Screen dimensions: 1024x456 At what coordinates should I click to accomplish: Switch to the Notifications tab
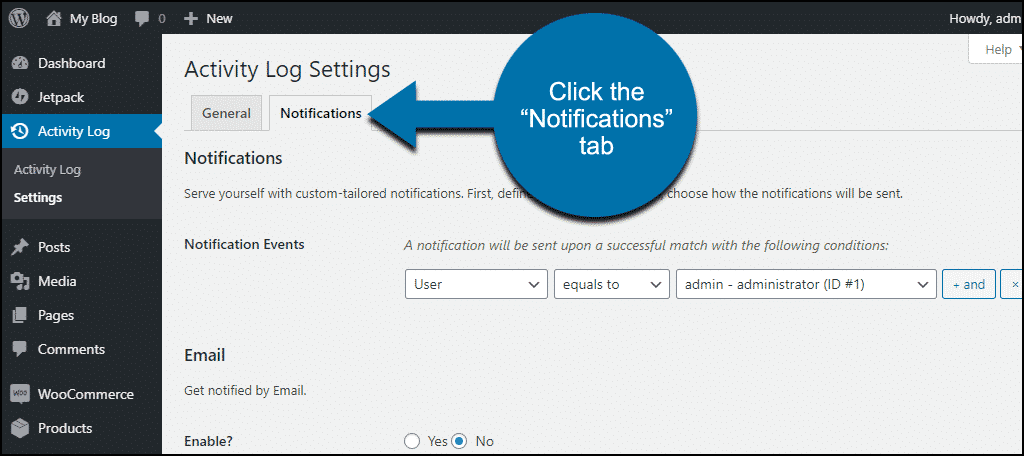click(321, 113)
